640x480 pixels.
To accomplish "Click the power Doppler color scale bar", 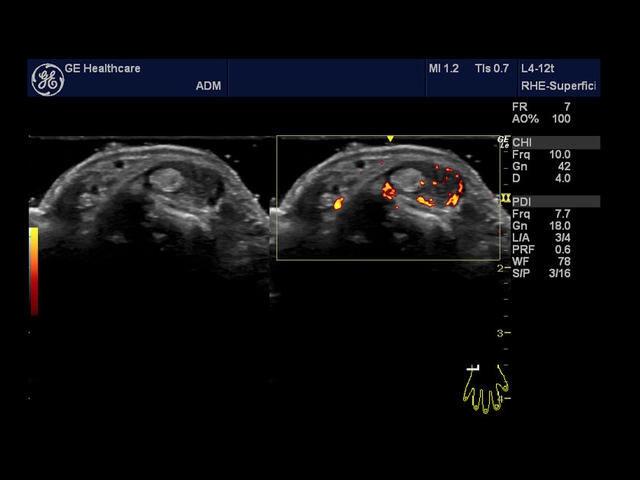I will 34,270.
